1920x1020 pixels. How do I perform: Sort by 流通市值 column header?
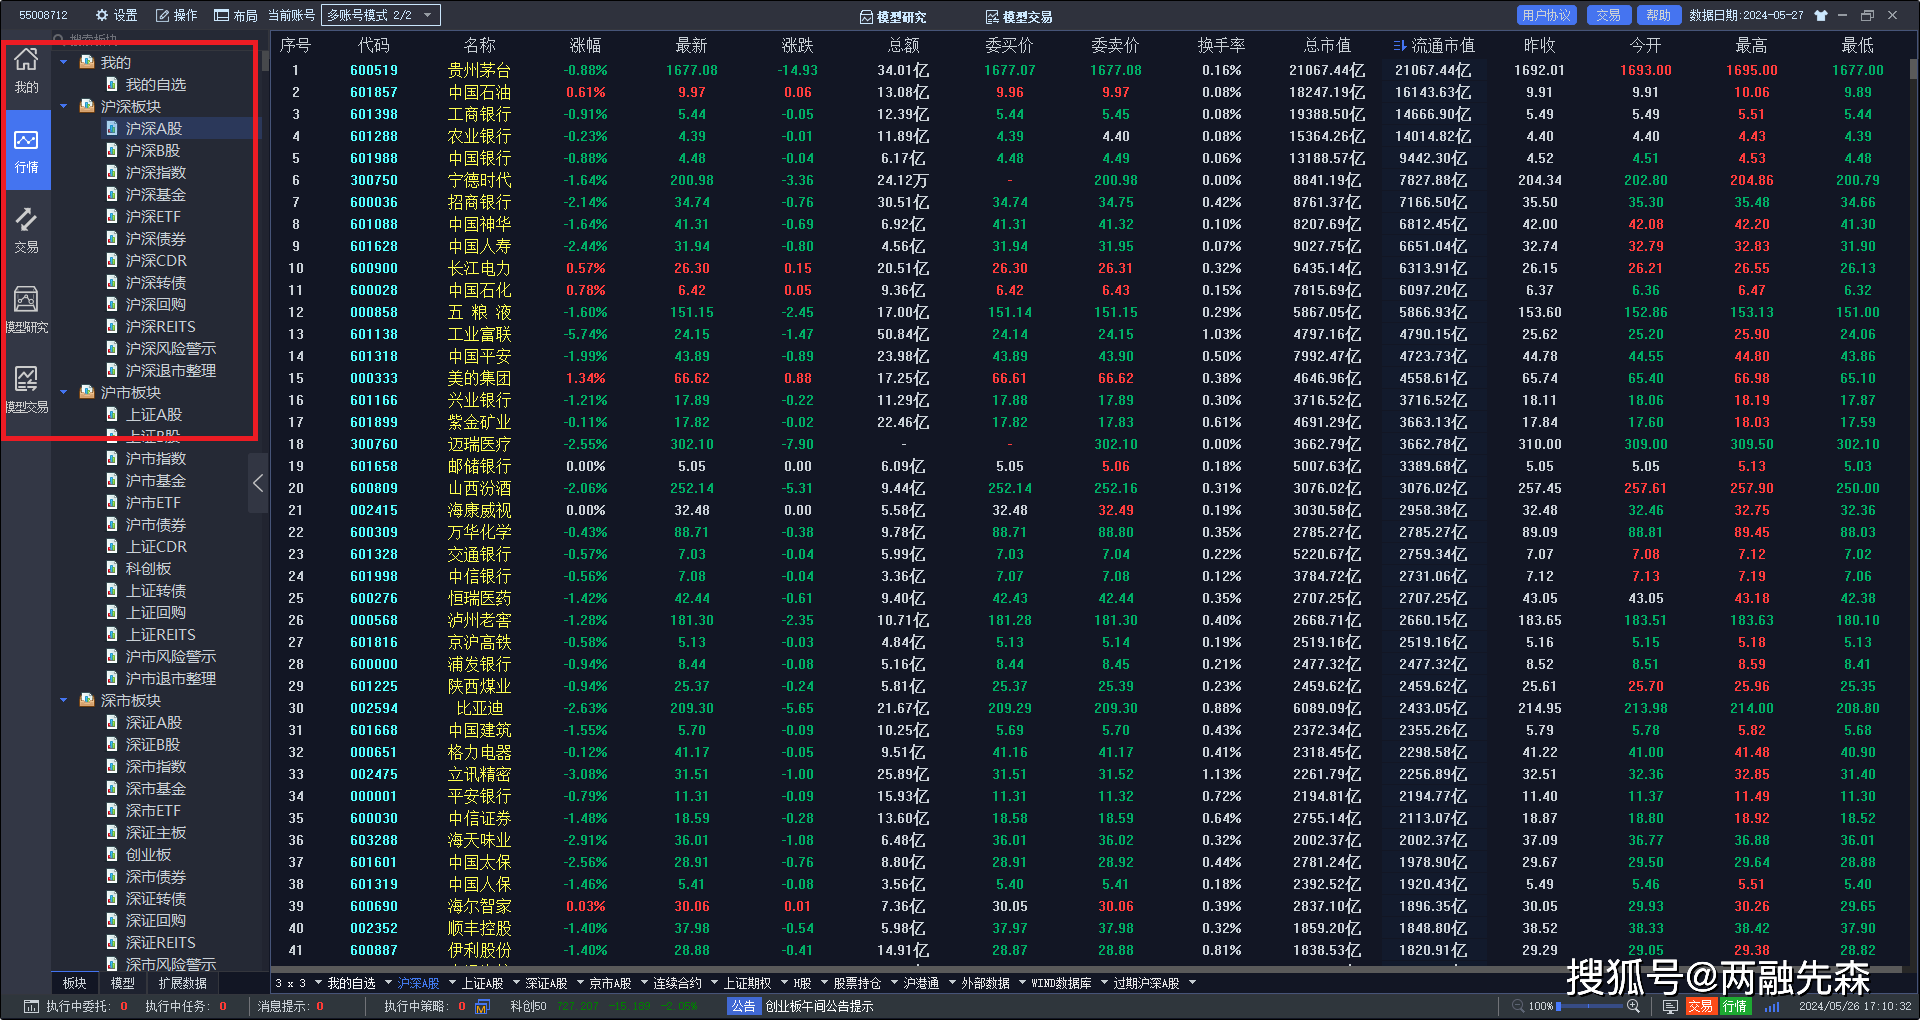coord(1442,45)
